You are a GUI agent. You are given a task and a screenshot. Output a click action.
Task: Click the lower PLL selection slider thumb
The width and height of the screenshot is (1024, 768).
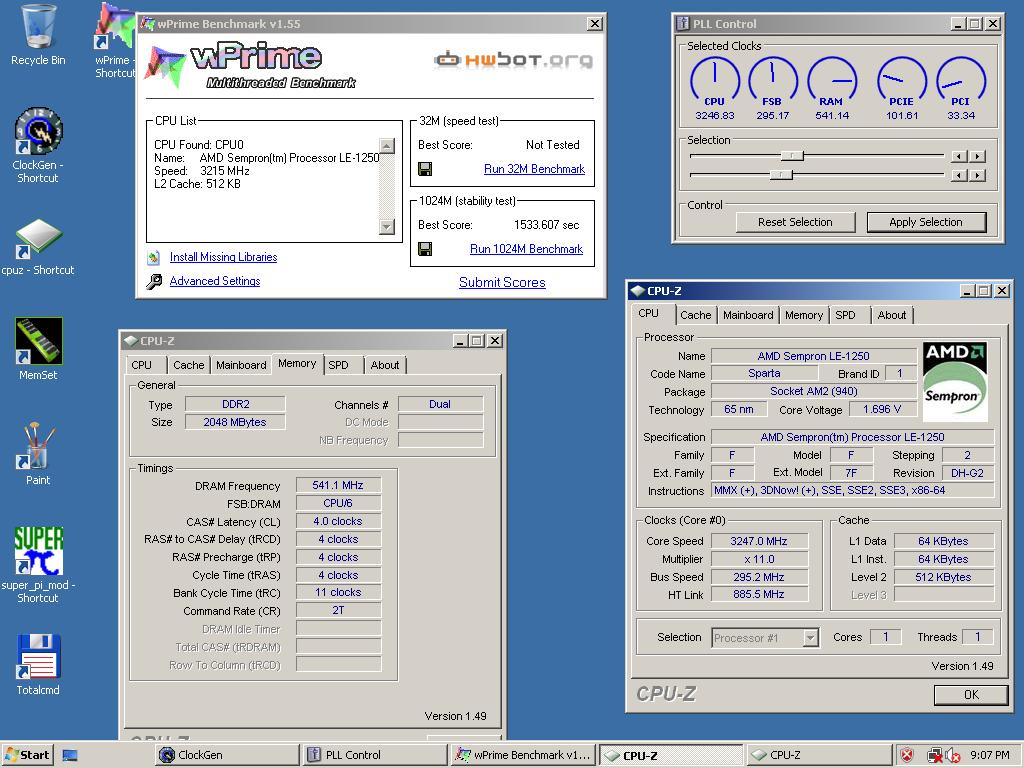point(781,175)
